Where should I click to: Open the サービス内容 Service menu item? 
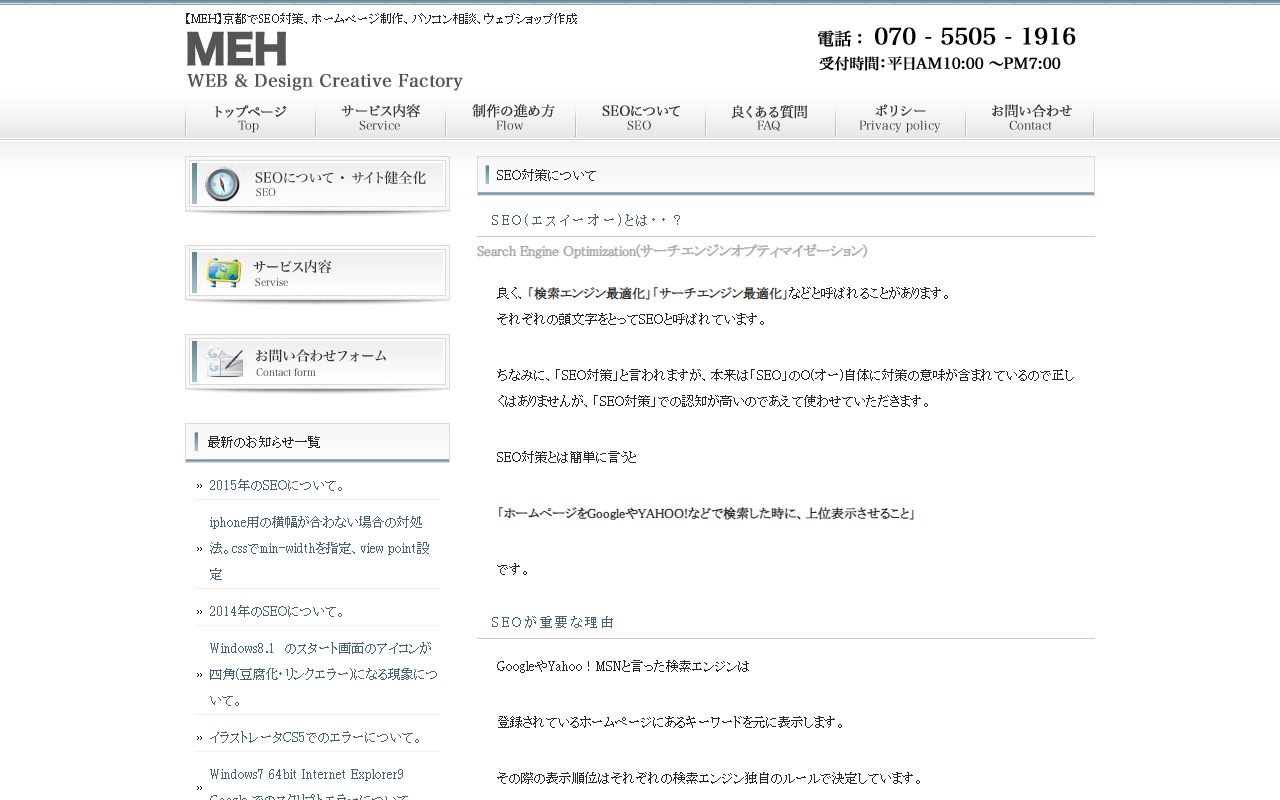(380, 118)
